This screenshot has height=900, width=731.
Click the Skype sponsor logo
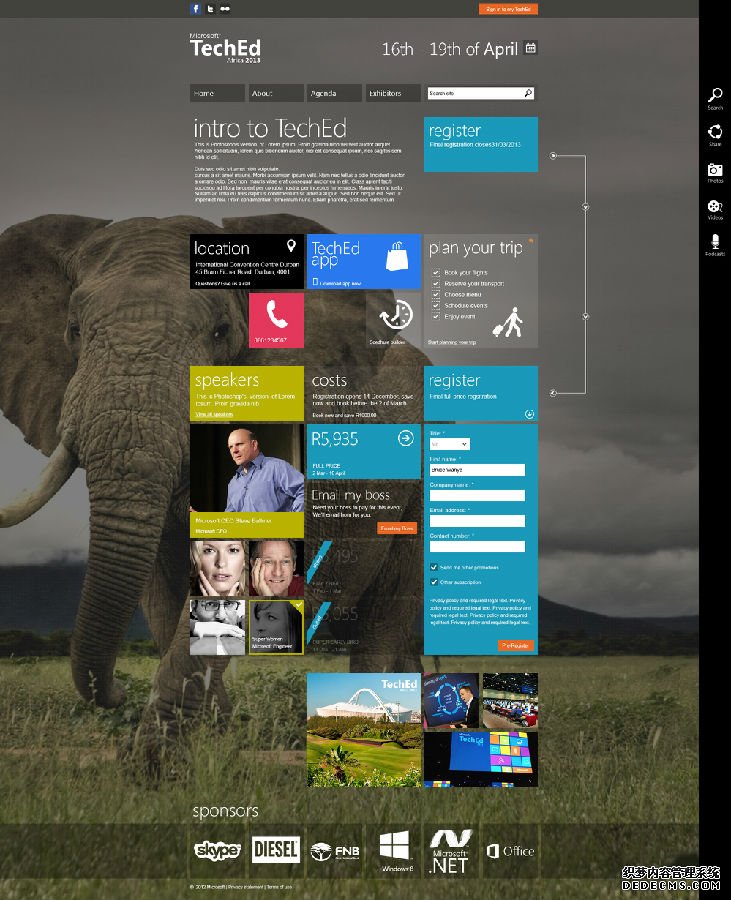coord(217,850)
